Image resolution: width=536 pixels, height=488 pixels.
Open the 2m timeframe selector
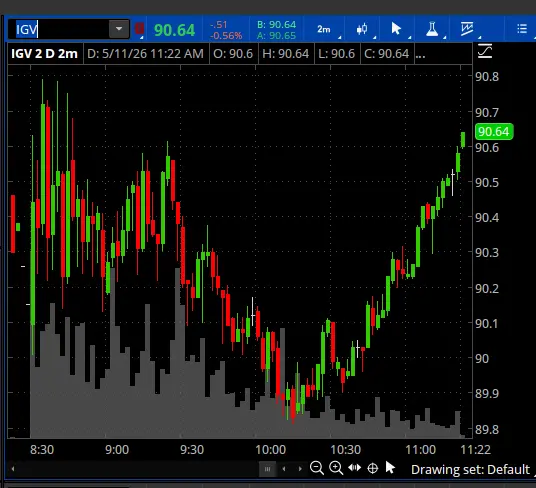coord(324,29)
